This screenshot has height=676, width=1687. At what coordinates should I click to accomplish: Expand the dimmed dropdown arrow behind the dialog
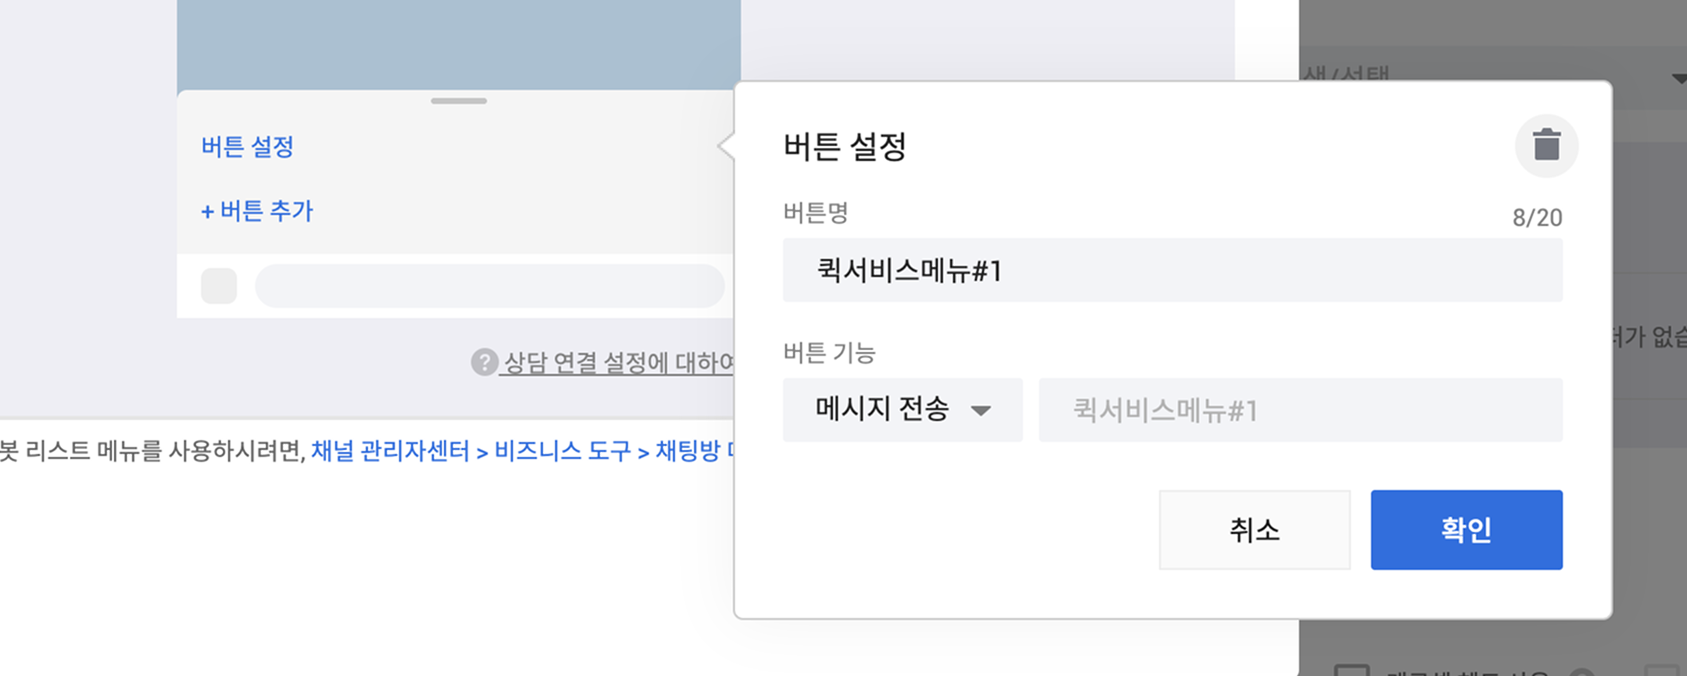click(1678, 79)
